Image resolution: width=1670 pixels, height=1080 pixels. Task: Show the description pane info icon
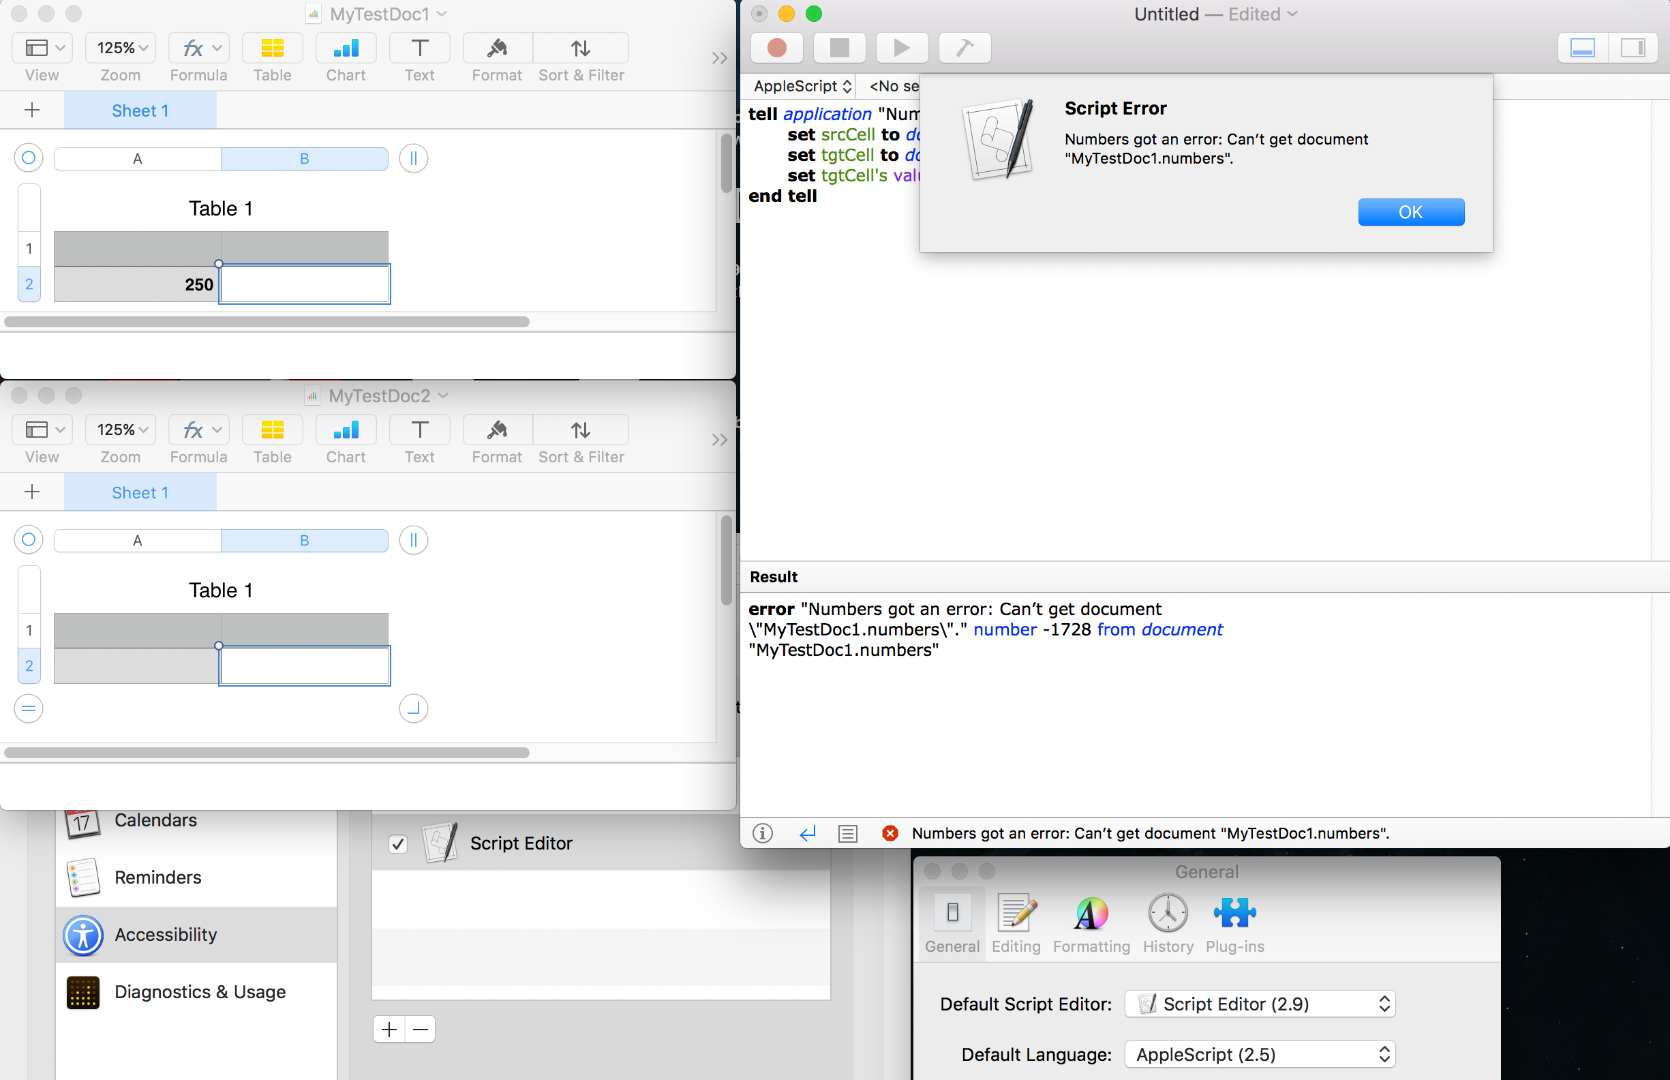pos(763,833)
